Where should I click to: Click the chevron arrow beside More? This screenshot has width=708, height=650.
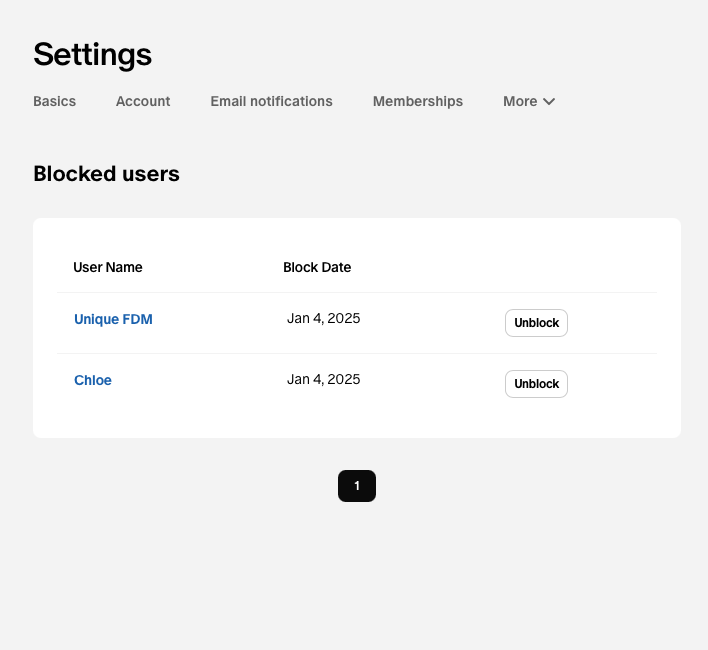pyautogui.click(x=549, y=102)
